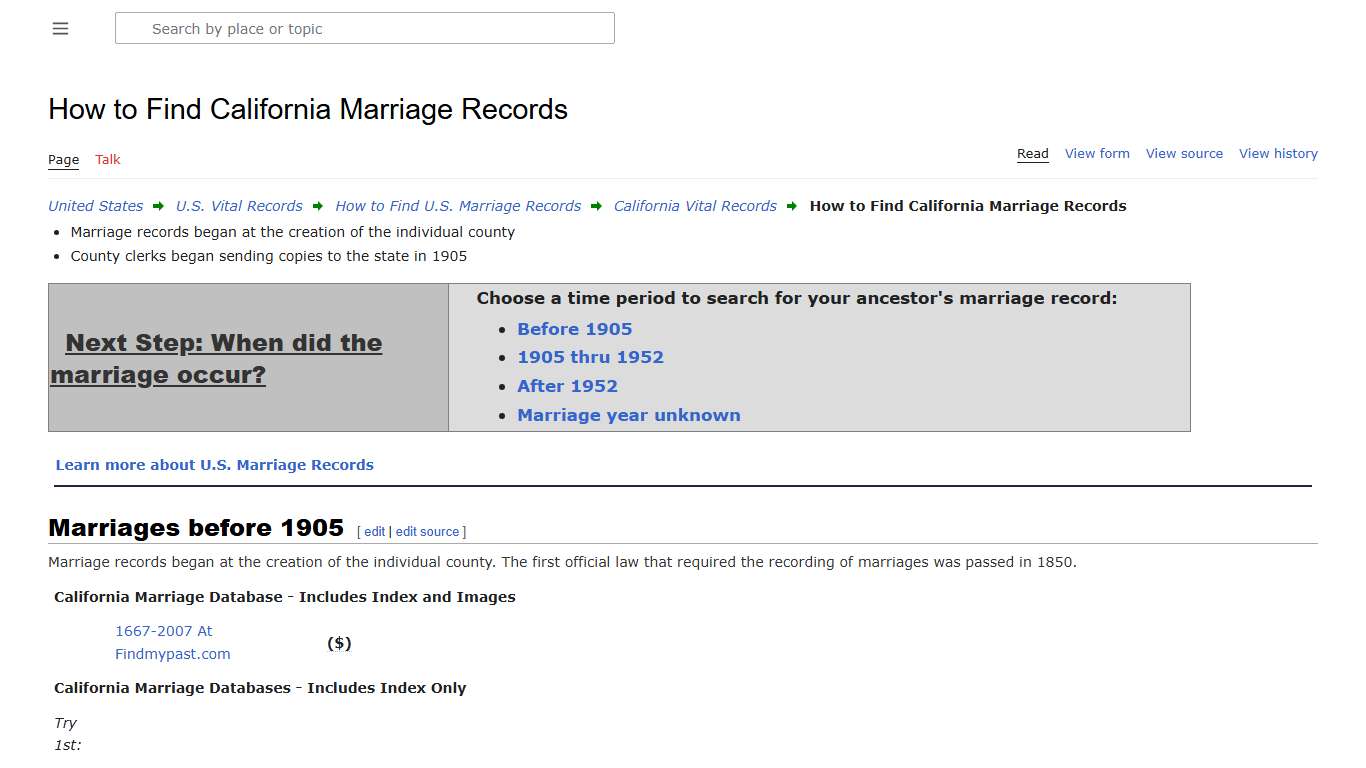
Task: Open Learn more about U.S. Marriage Records
Action: [x=215, y=464]
